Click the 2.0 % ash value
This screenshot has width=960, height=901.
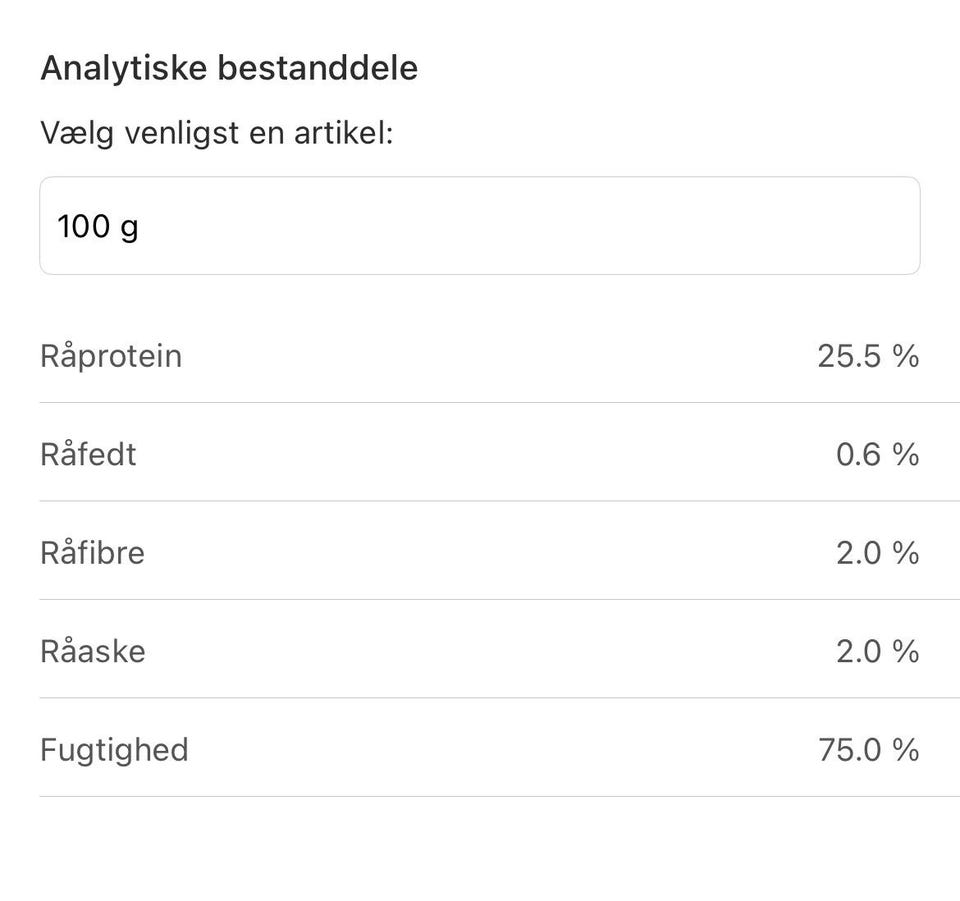(x=875, y=651)
